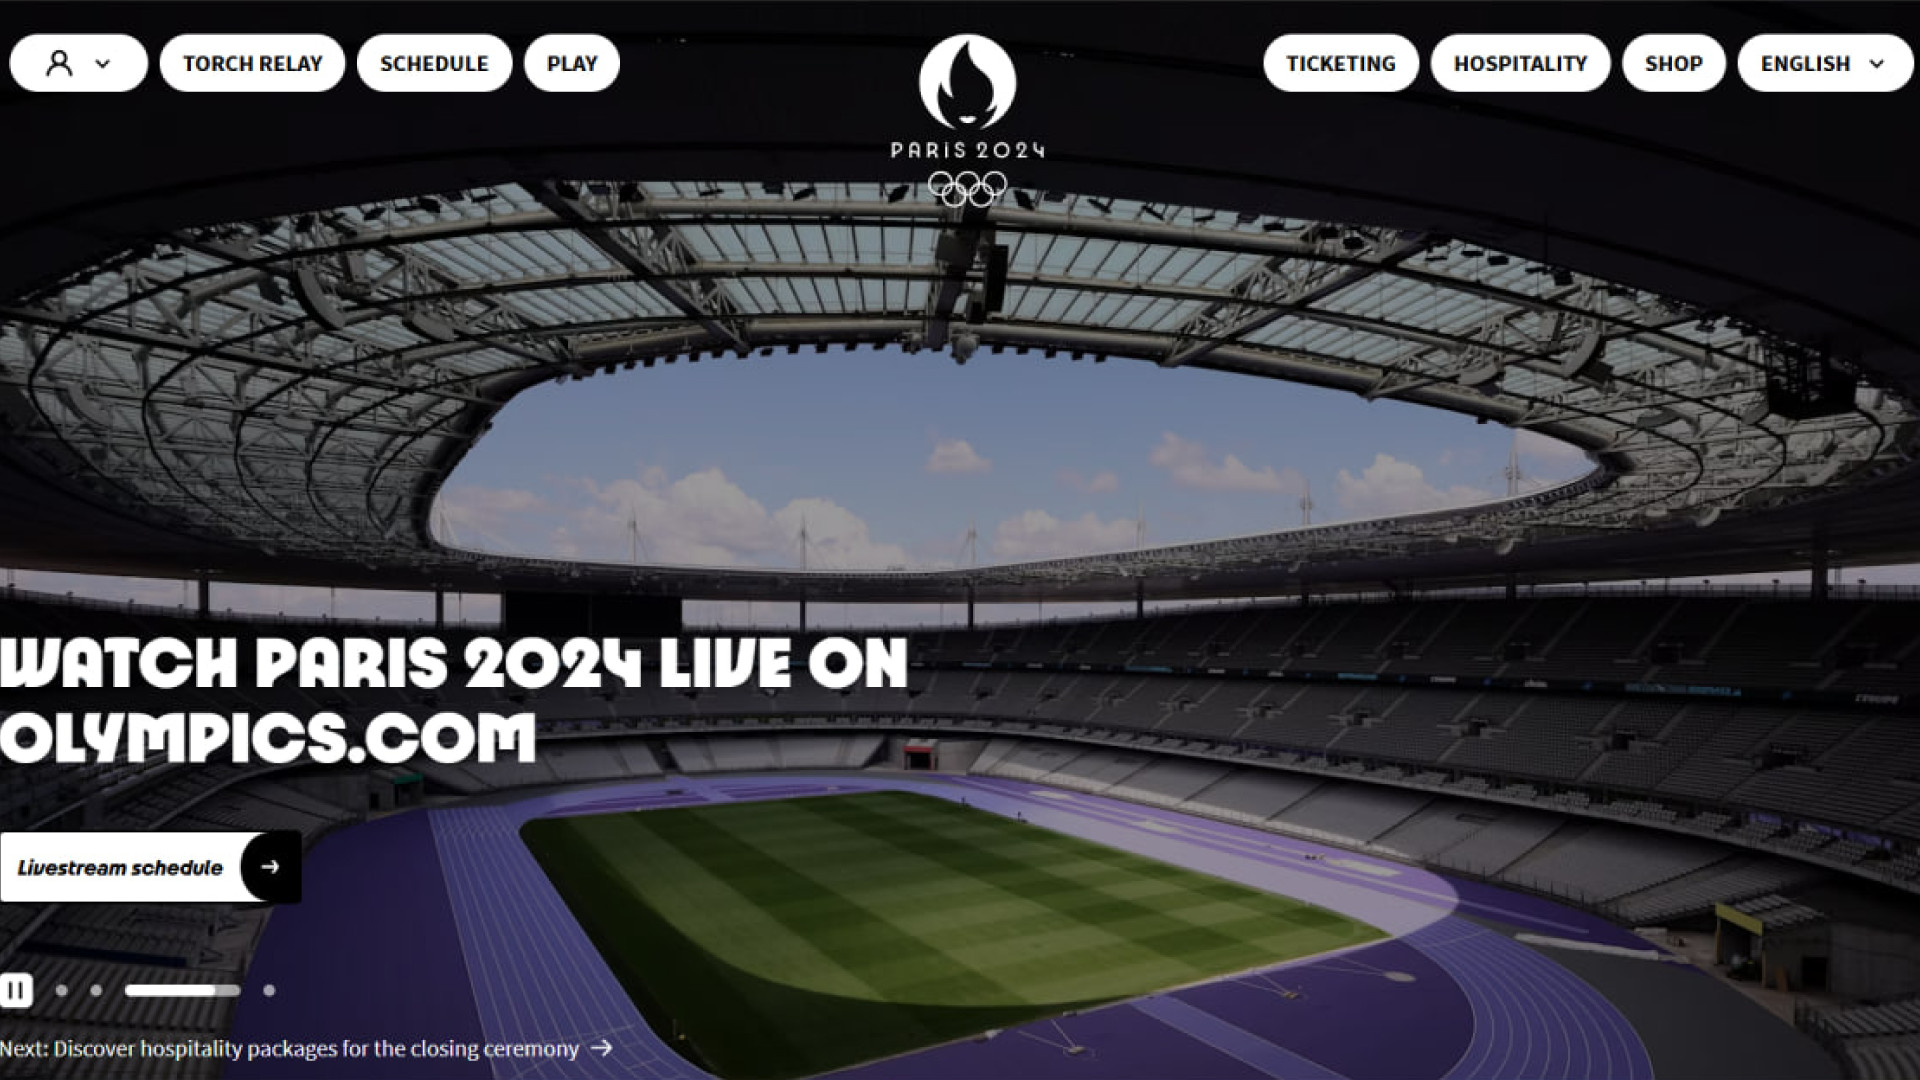Click arrow beside closing ceremony next link
Image resolution: width=1920 pixels, height=1080 pixels.
[x=601, y=1048]
